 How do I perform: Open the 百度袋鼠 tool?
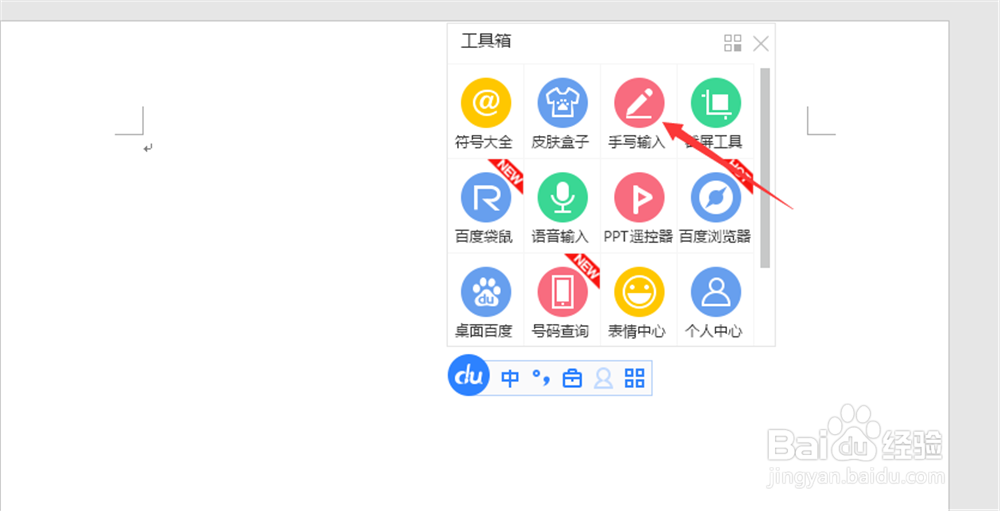486,198
